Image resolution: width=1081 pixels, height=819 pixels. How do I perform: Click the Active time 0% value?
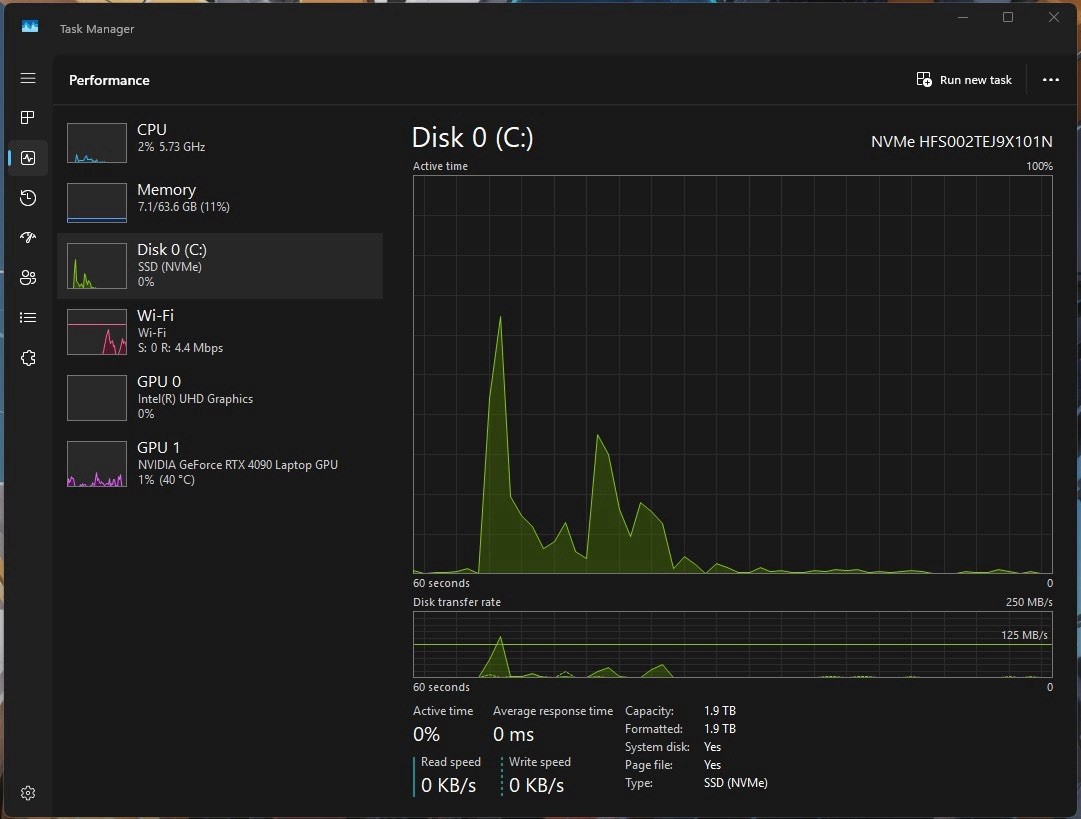point(426,734)
